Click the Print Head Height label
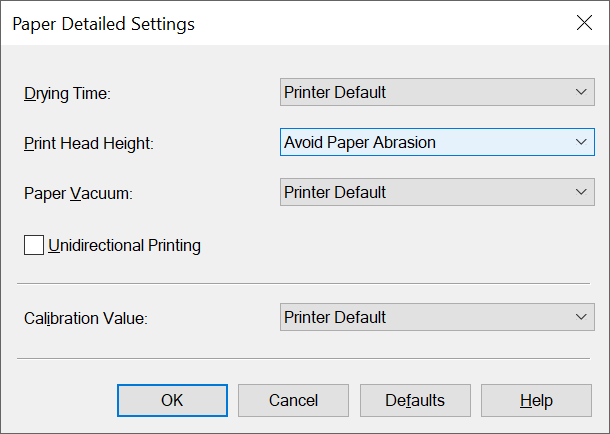Viewport: 610px width, 434px height. pyautogui.click(x=89, y=143)
